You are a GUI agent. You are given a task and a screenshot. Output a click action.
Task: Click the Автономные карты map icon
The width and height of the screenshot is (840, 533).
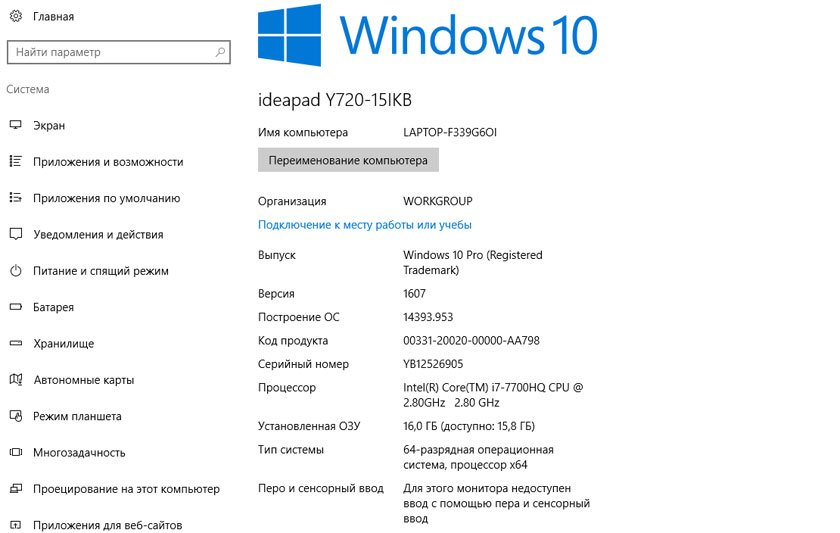coord(16,380)
